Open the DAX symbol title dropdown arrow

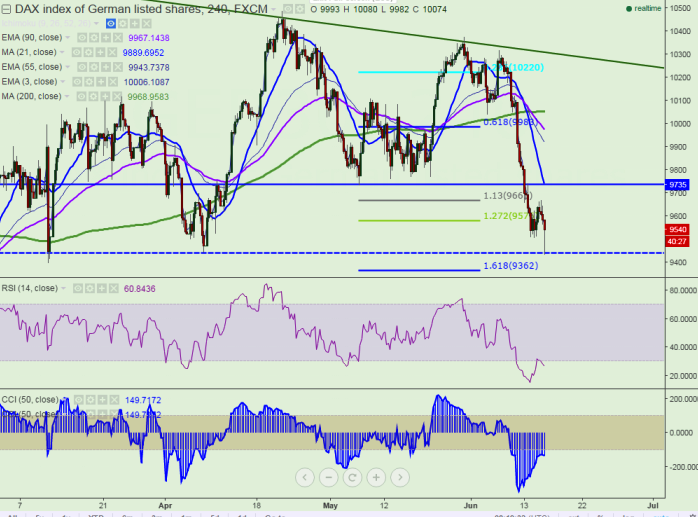[274, 9]
